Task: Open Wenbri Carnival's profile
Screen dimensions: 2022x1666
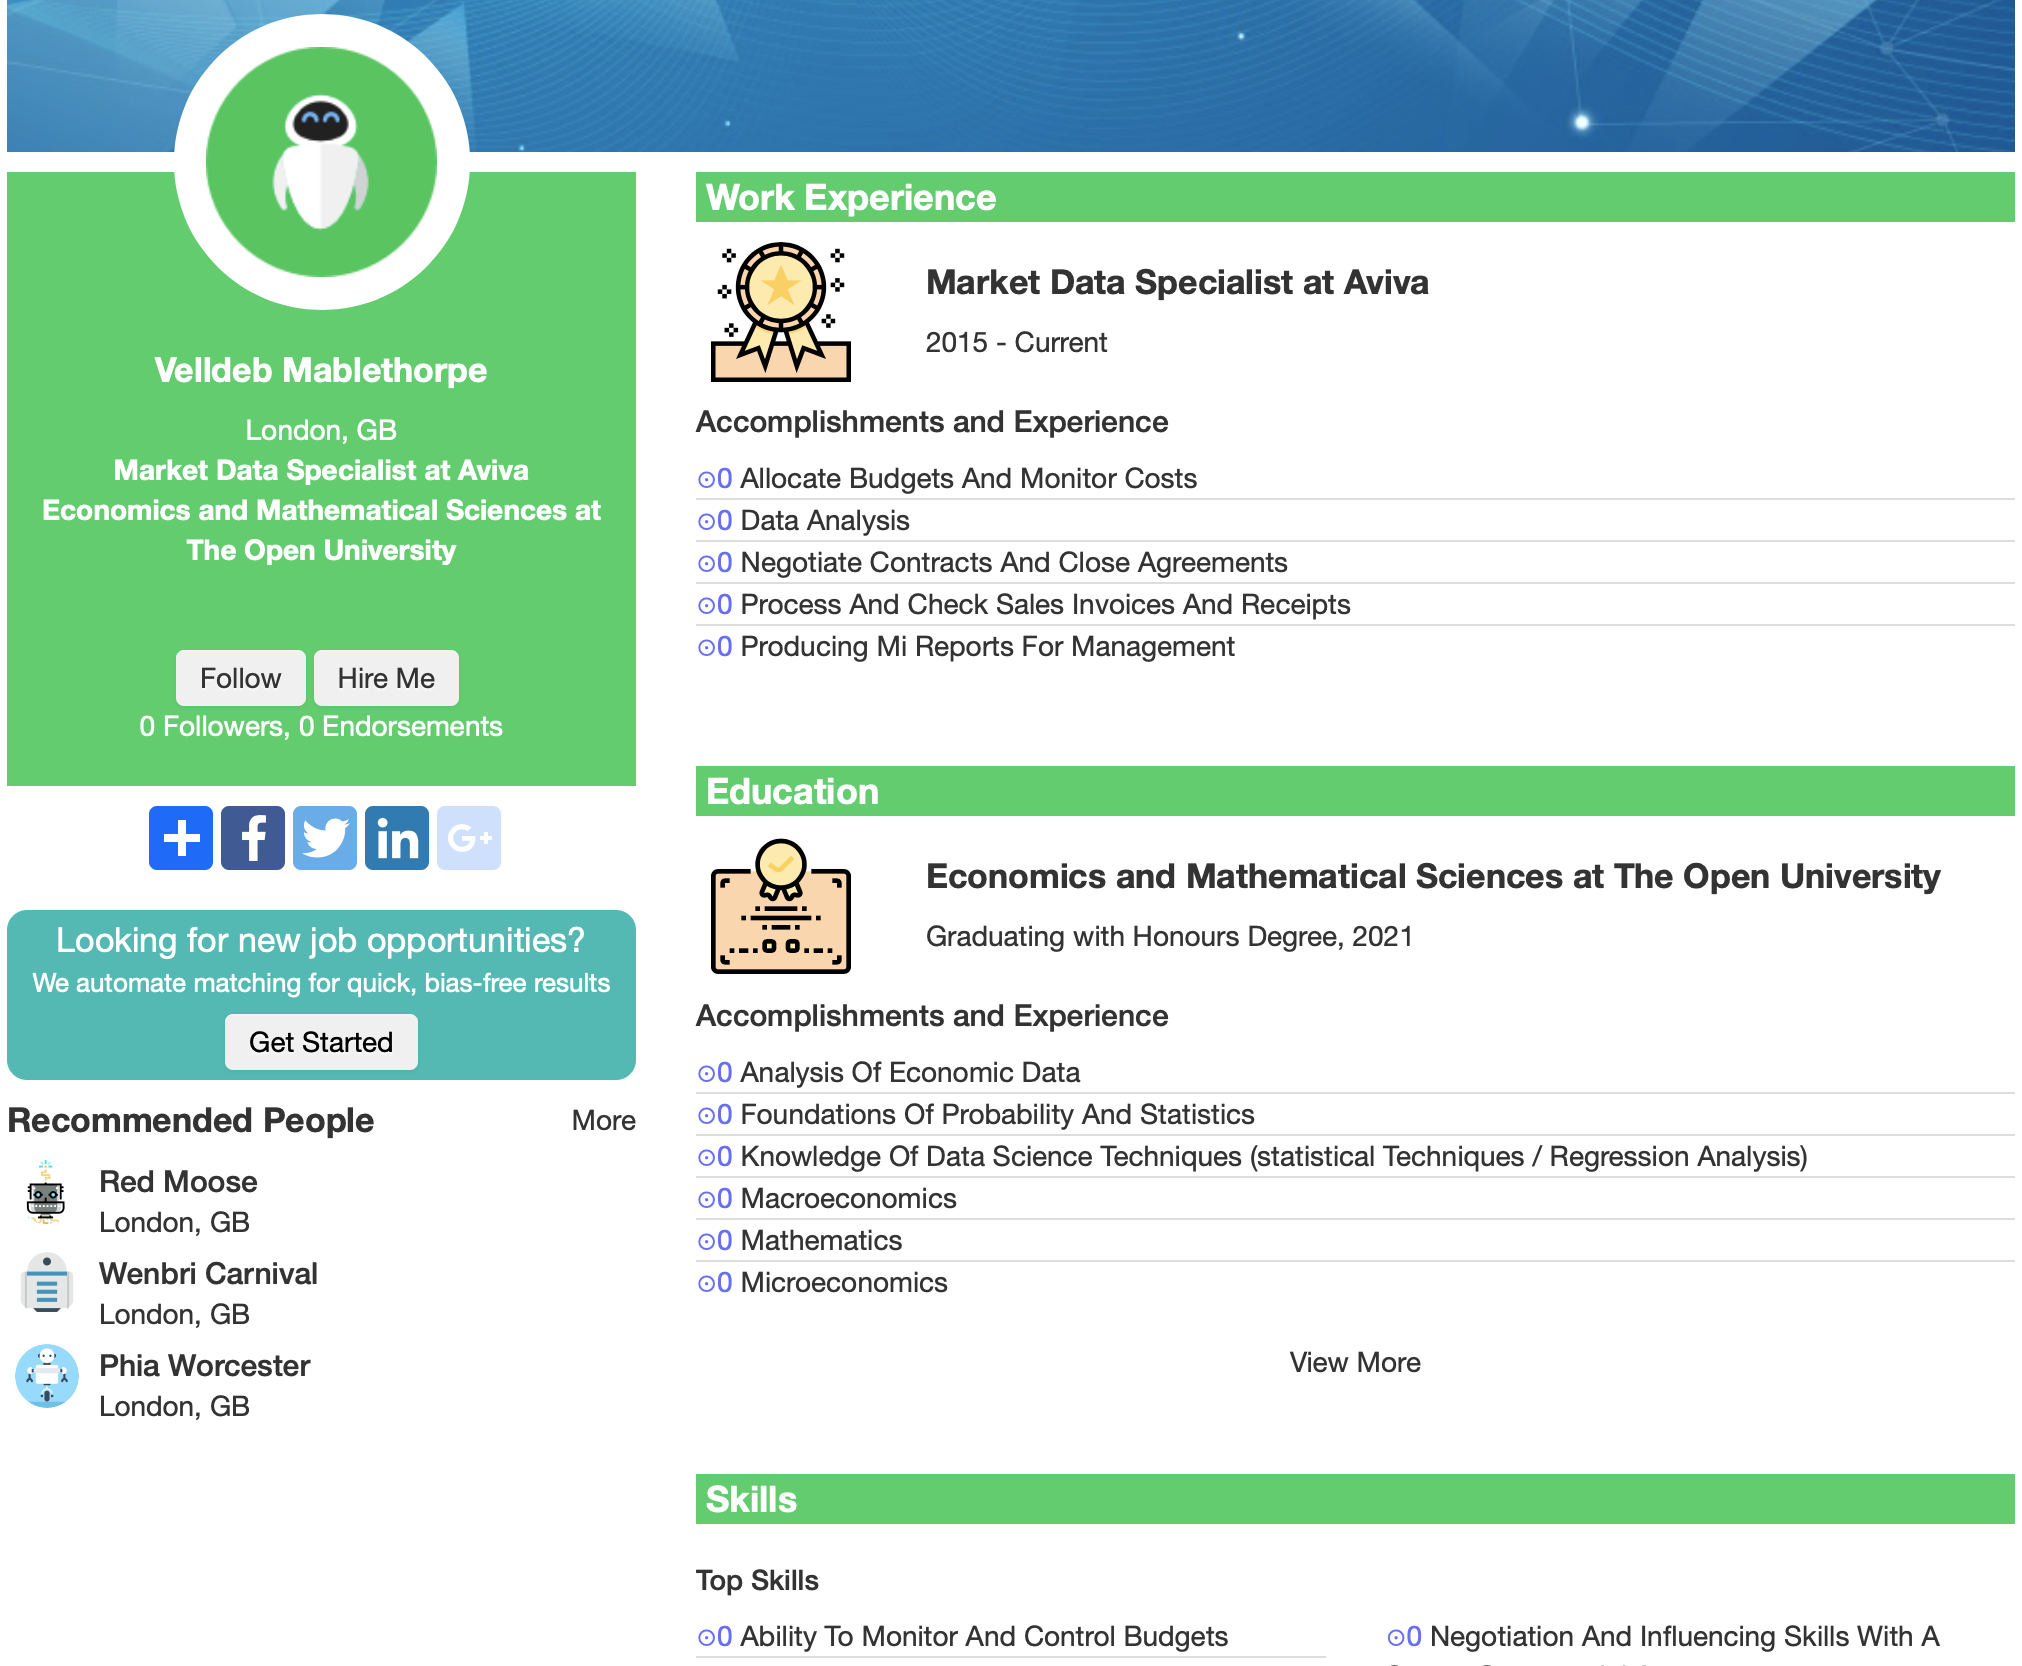Action: pyautogui.click(x=208, y=1274)
